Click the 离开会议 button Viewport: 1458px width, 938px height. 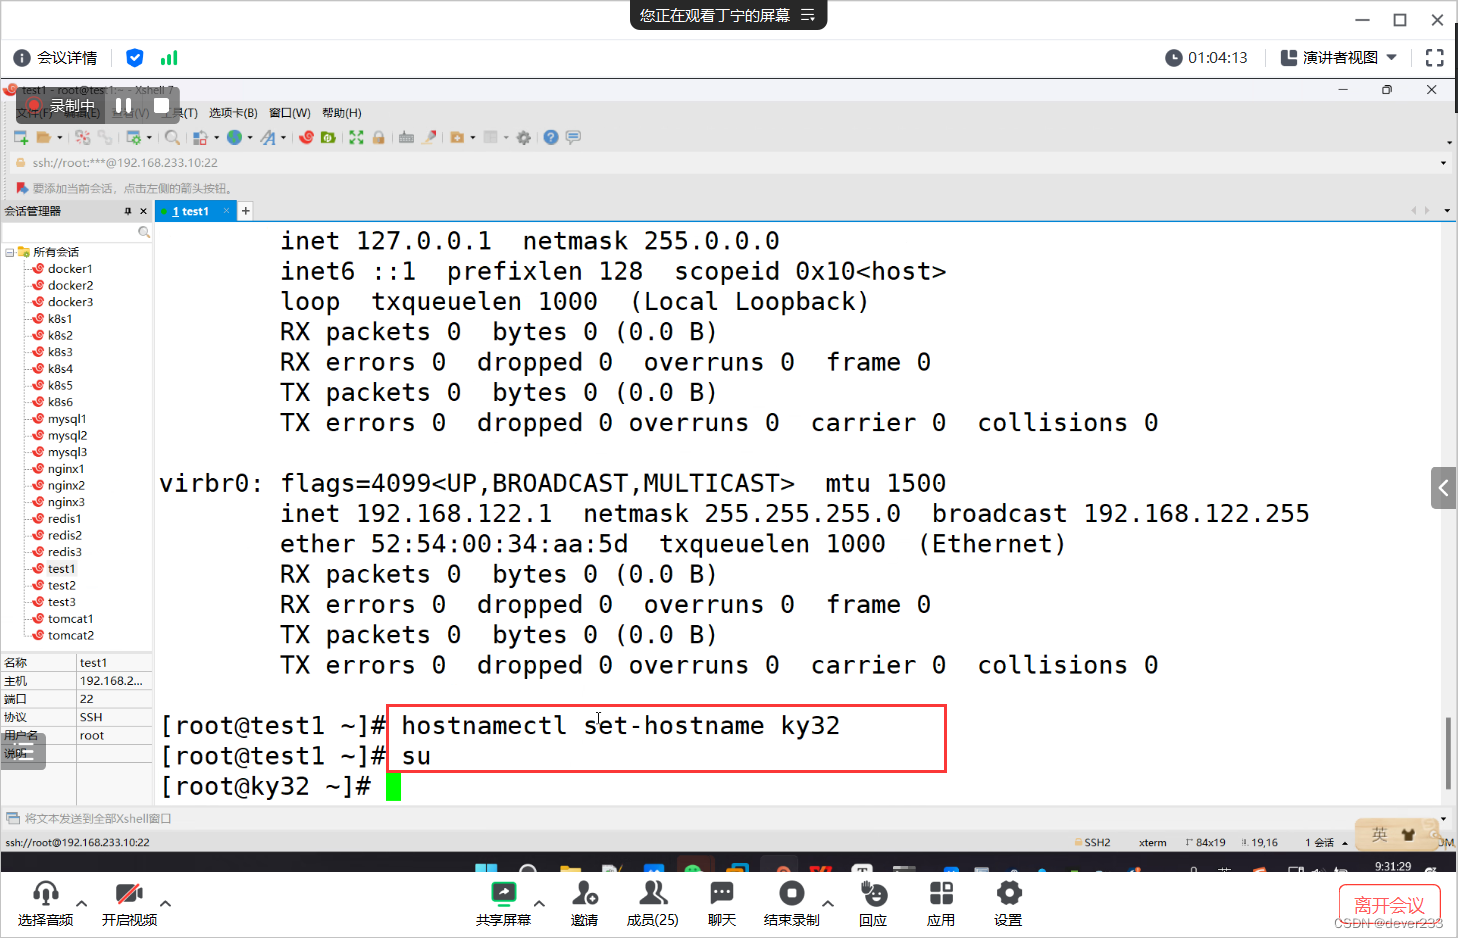(1389, 905)
